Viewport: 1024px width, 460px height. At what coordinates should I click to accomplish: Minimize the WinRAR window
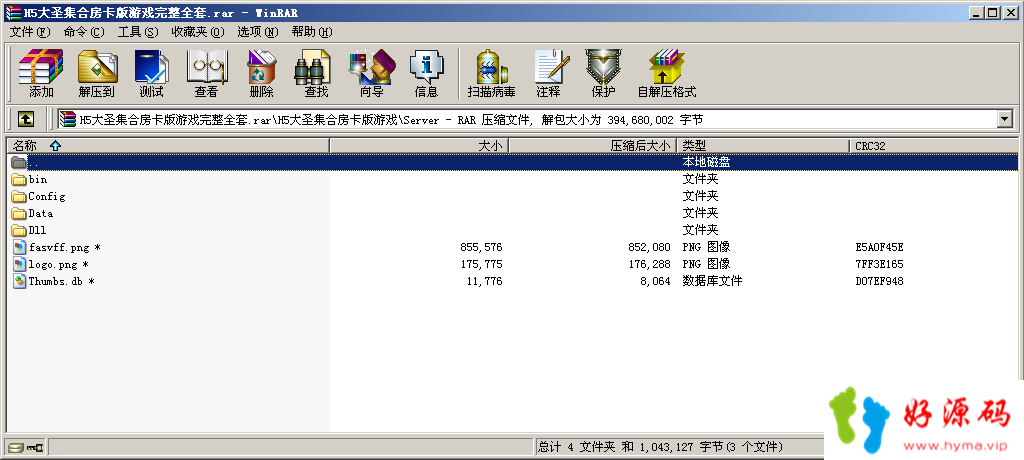[x=977, y=12]
